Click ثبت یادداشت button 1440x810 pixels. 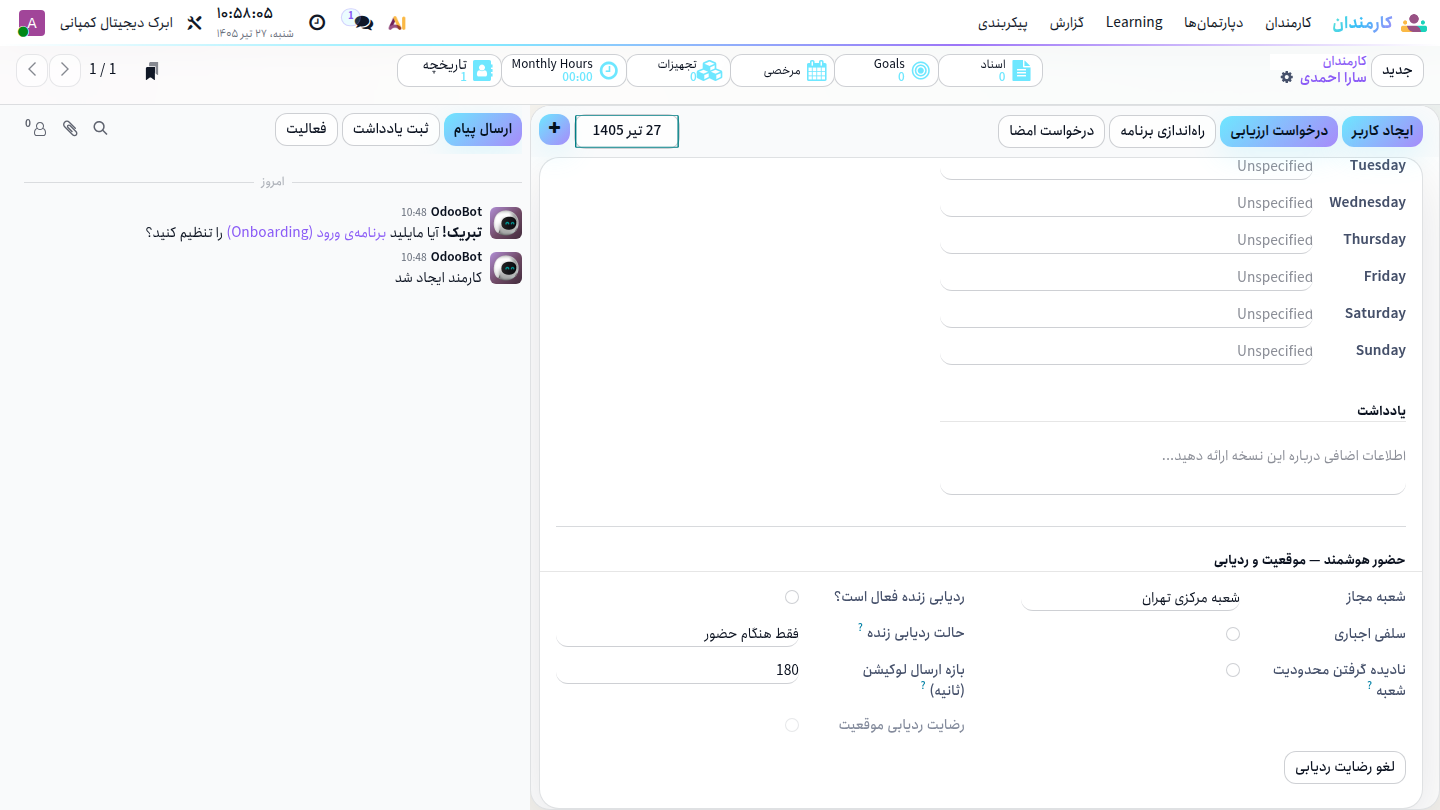tap(391, 129)
